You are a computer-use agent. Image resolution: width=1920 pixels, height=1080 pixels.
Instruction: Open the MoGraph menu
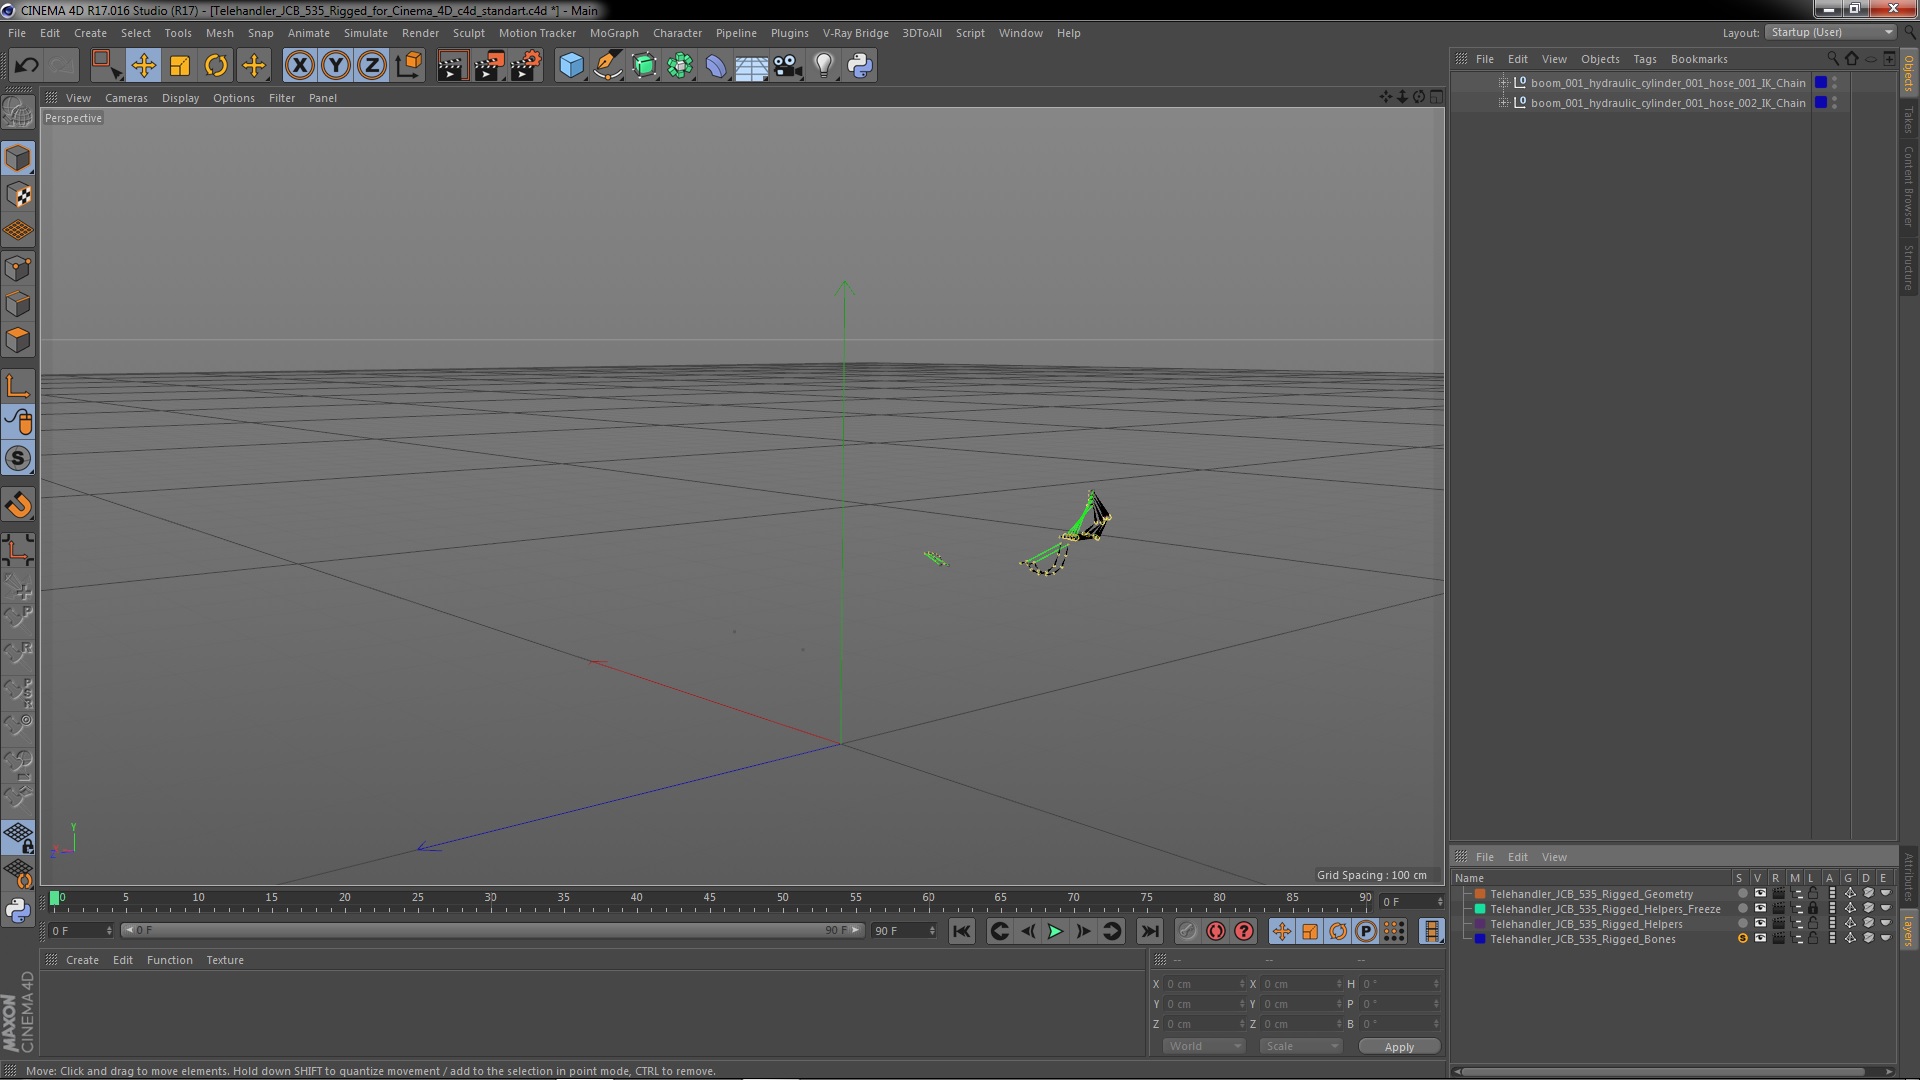pyautogui.click(x=614, y=33)
